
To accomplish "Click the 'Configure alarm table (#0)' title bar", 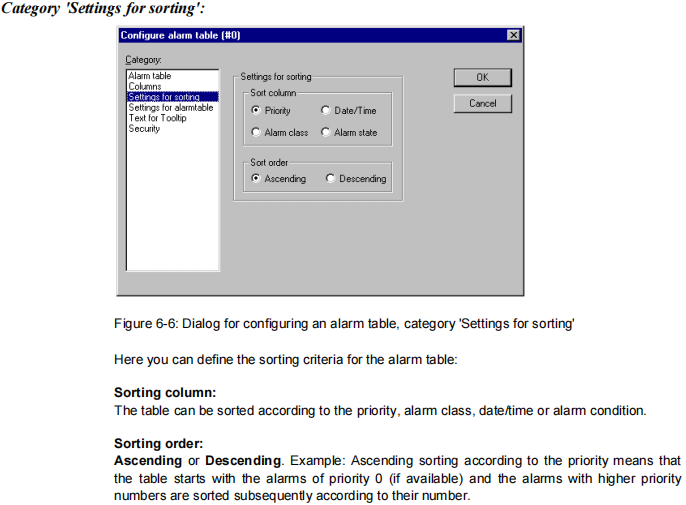I will (300, 35).
